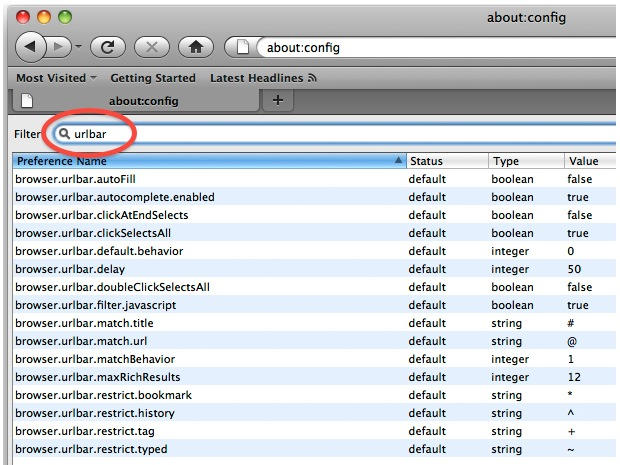Sort by the Preference Name column header
The height and width of the screenshot is (465, 620).
tap(200, 161)
